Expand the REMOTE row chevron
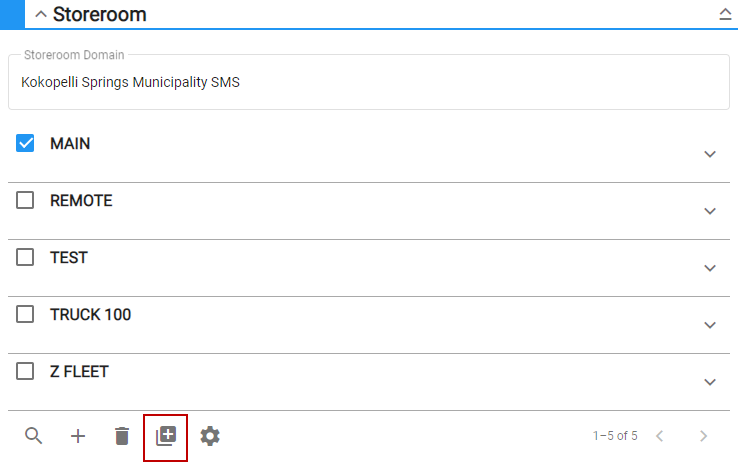The height and width of the screenshot is (469, 738). [710, 211]
